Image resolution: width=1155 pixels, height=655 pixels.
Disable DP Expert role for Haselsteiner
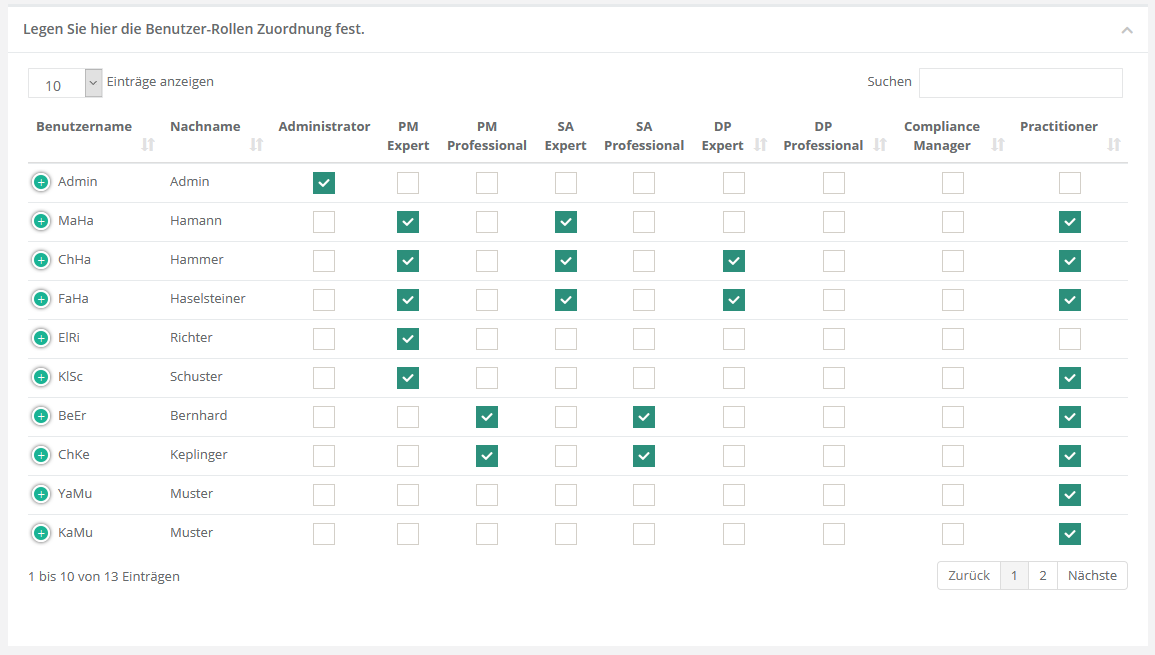point(734,300)
